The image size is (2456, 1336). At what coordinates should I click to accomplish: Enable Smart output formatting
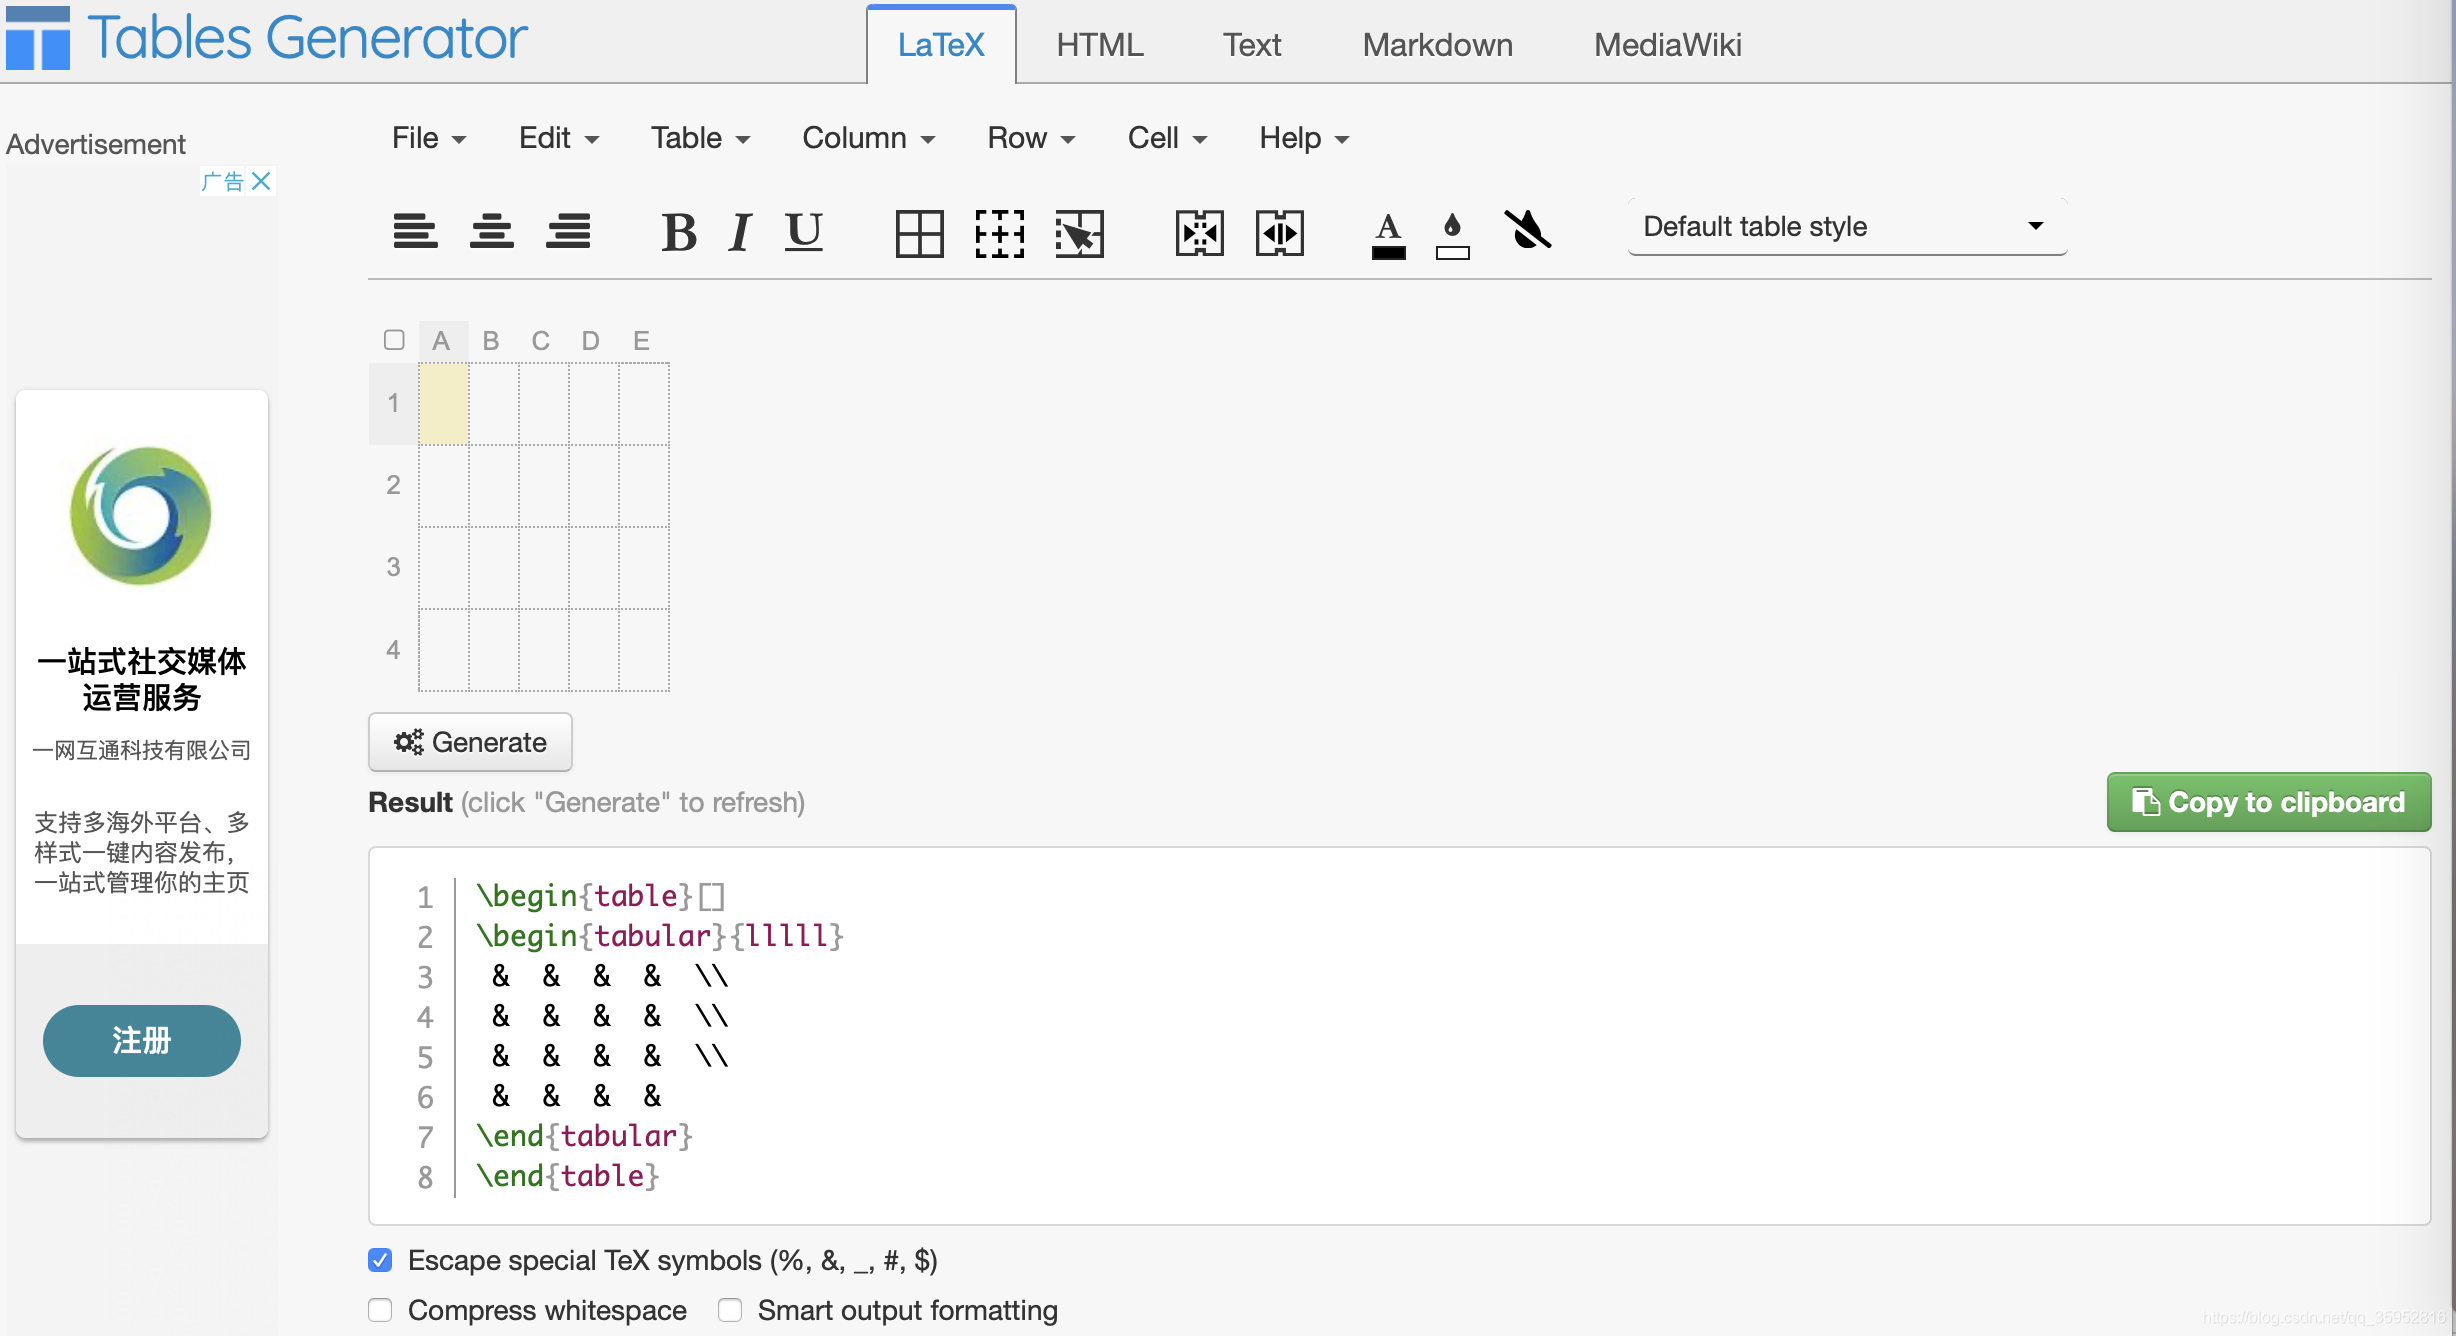pyautogui.click(x=730, y=1310)
